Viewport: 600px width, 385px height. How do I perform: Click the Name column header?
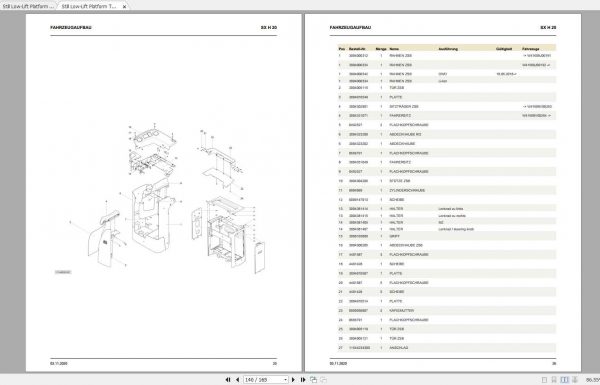(394, 49)
